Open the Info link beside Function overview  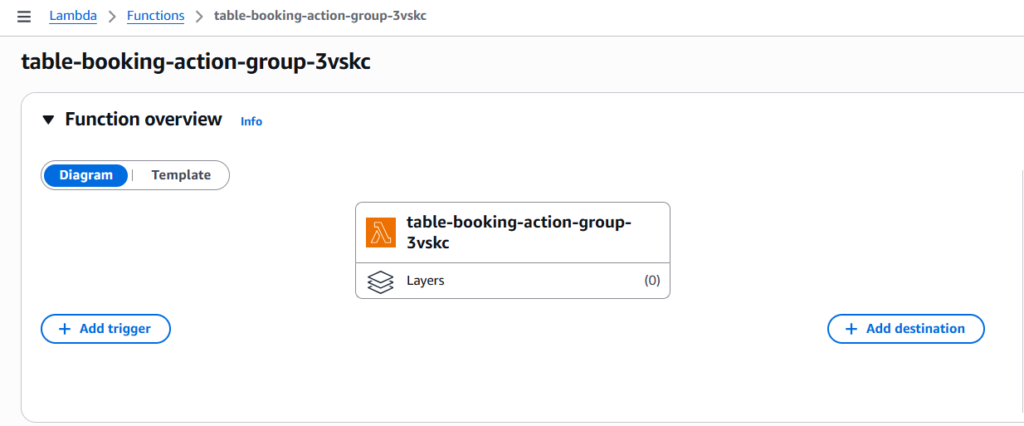point(251,121)
